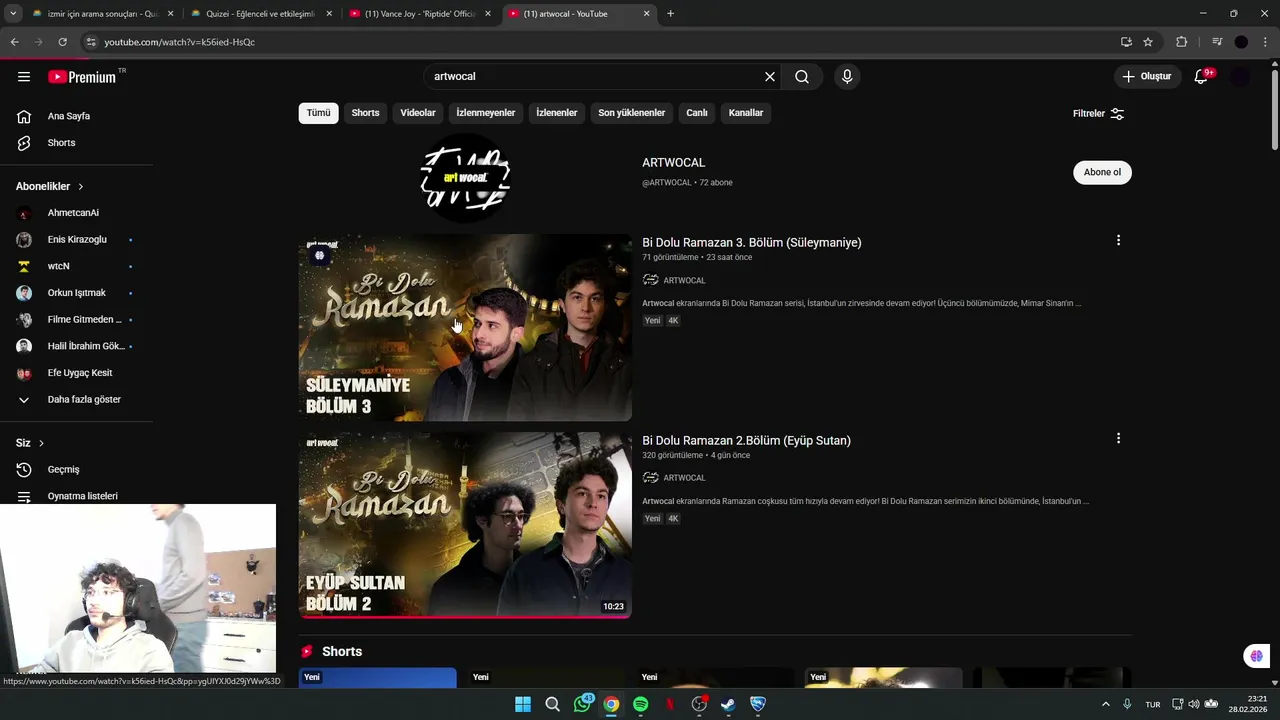1280x720 pixels.
Task: Open the three-dot menu for Bi Dolu Ramazan 3. Bölüm
Action: click(x=1118, y=240)
